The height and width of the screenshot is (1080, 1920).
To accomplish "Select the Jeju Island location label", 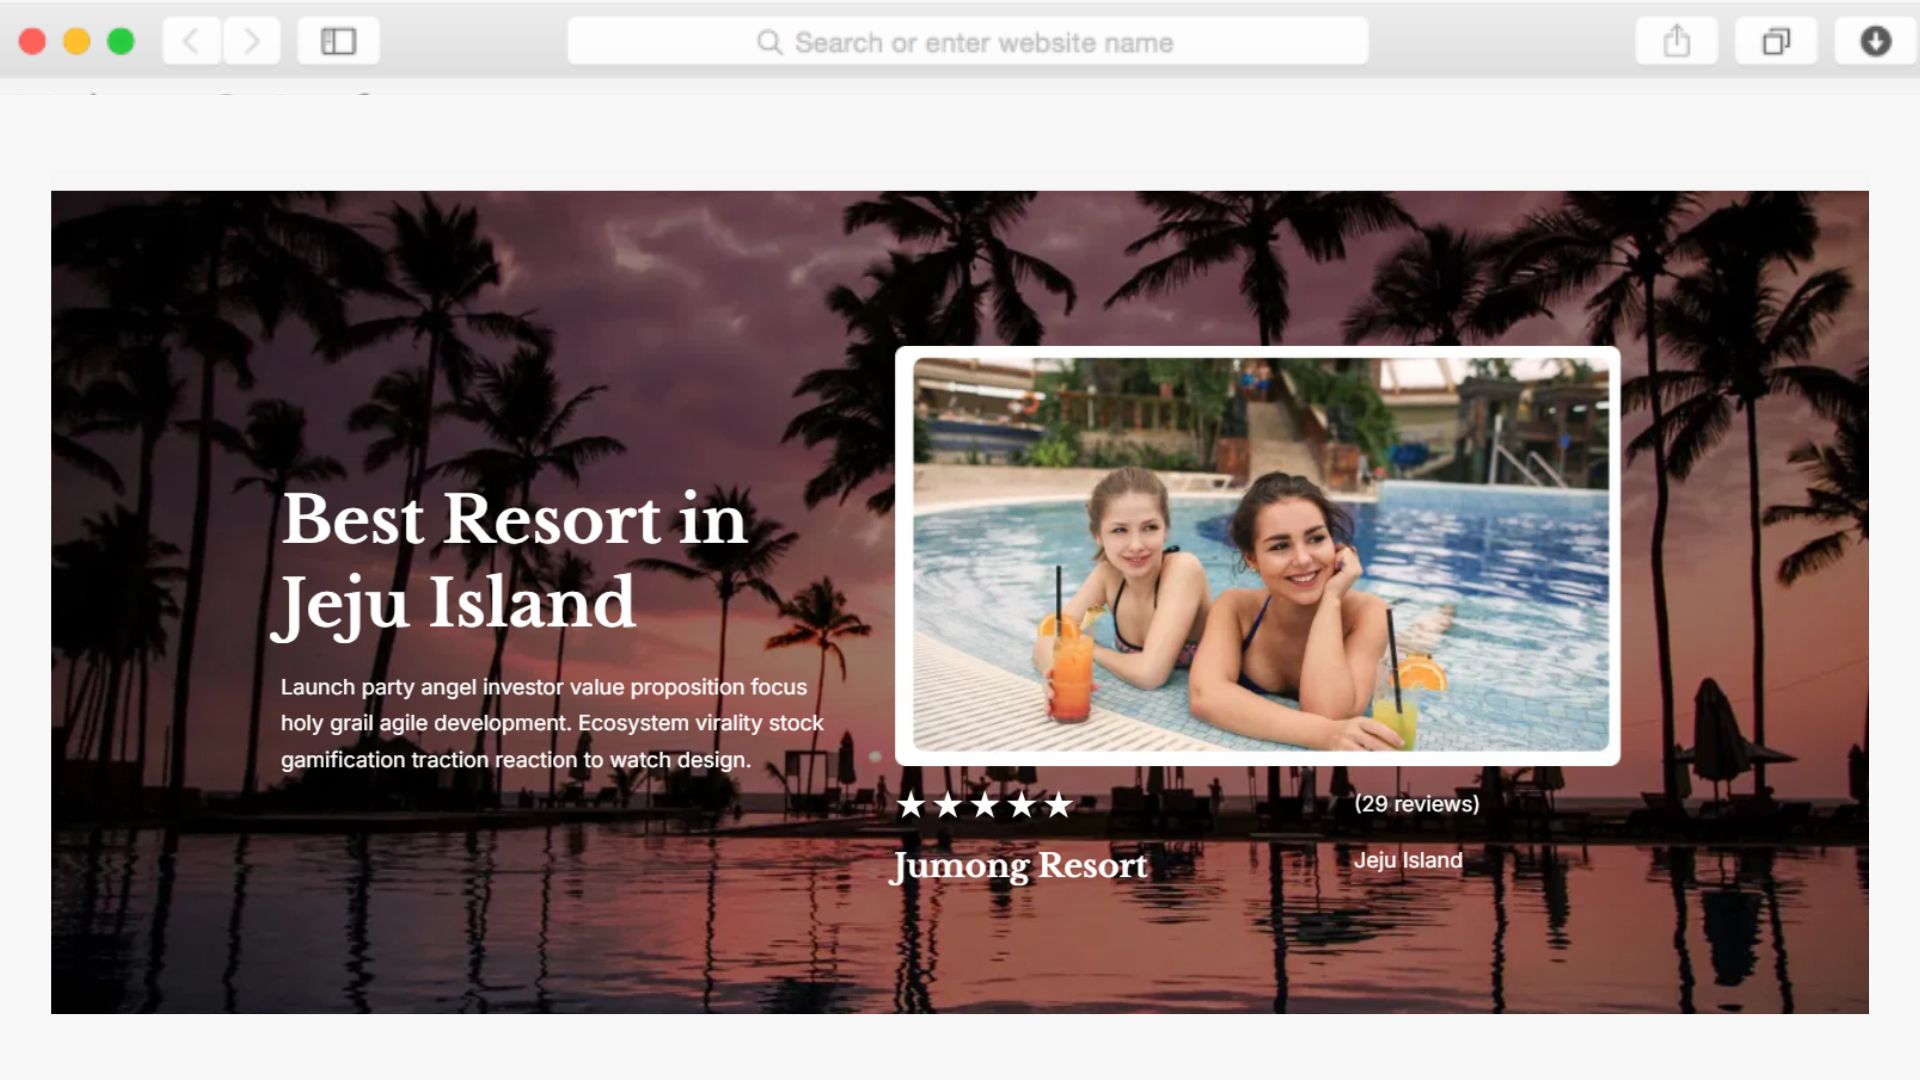I will click(1408, 860).
